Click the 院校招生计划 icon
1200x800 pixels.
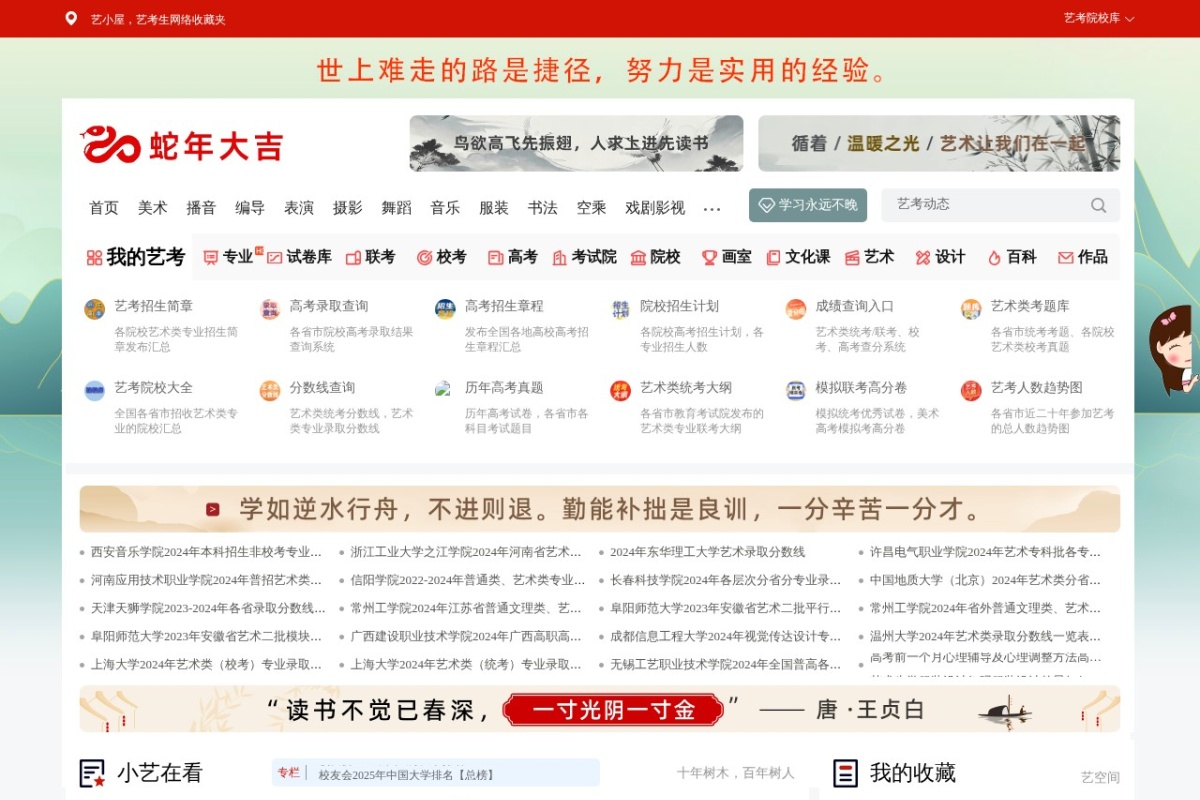[621, 309]
